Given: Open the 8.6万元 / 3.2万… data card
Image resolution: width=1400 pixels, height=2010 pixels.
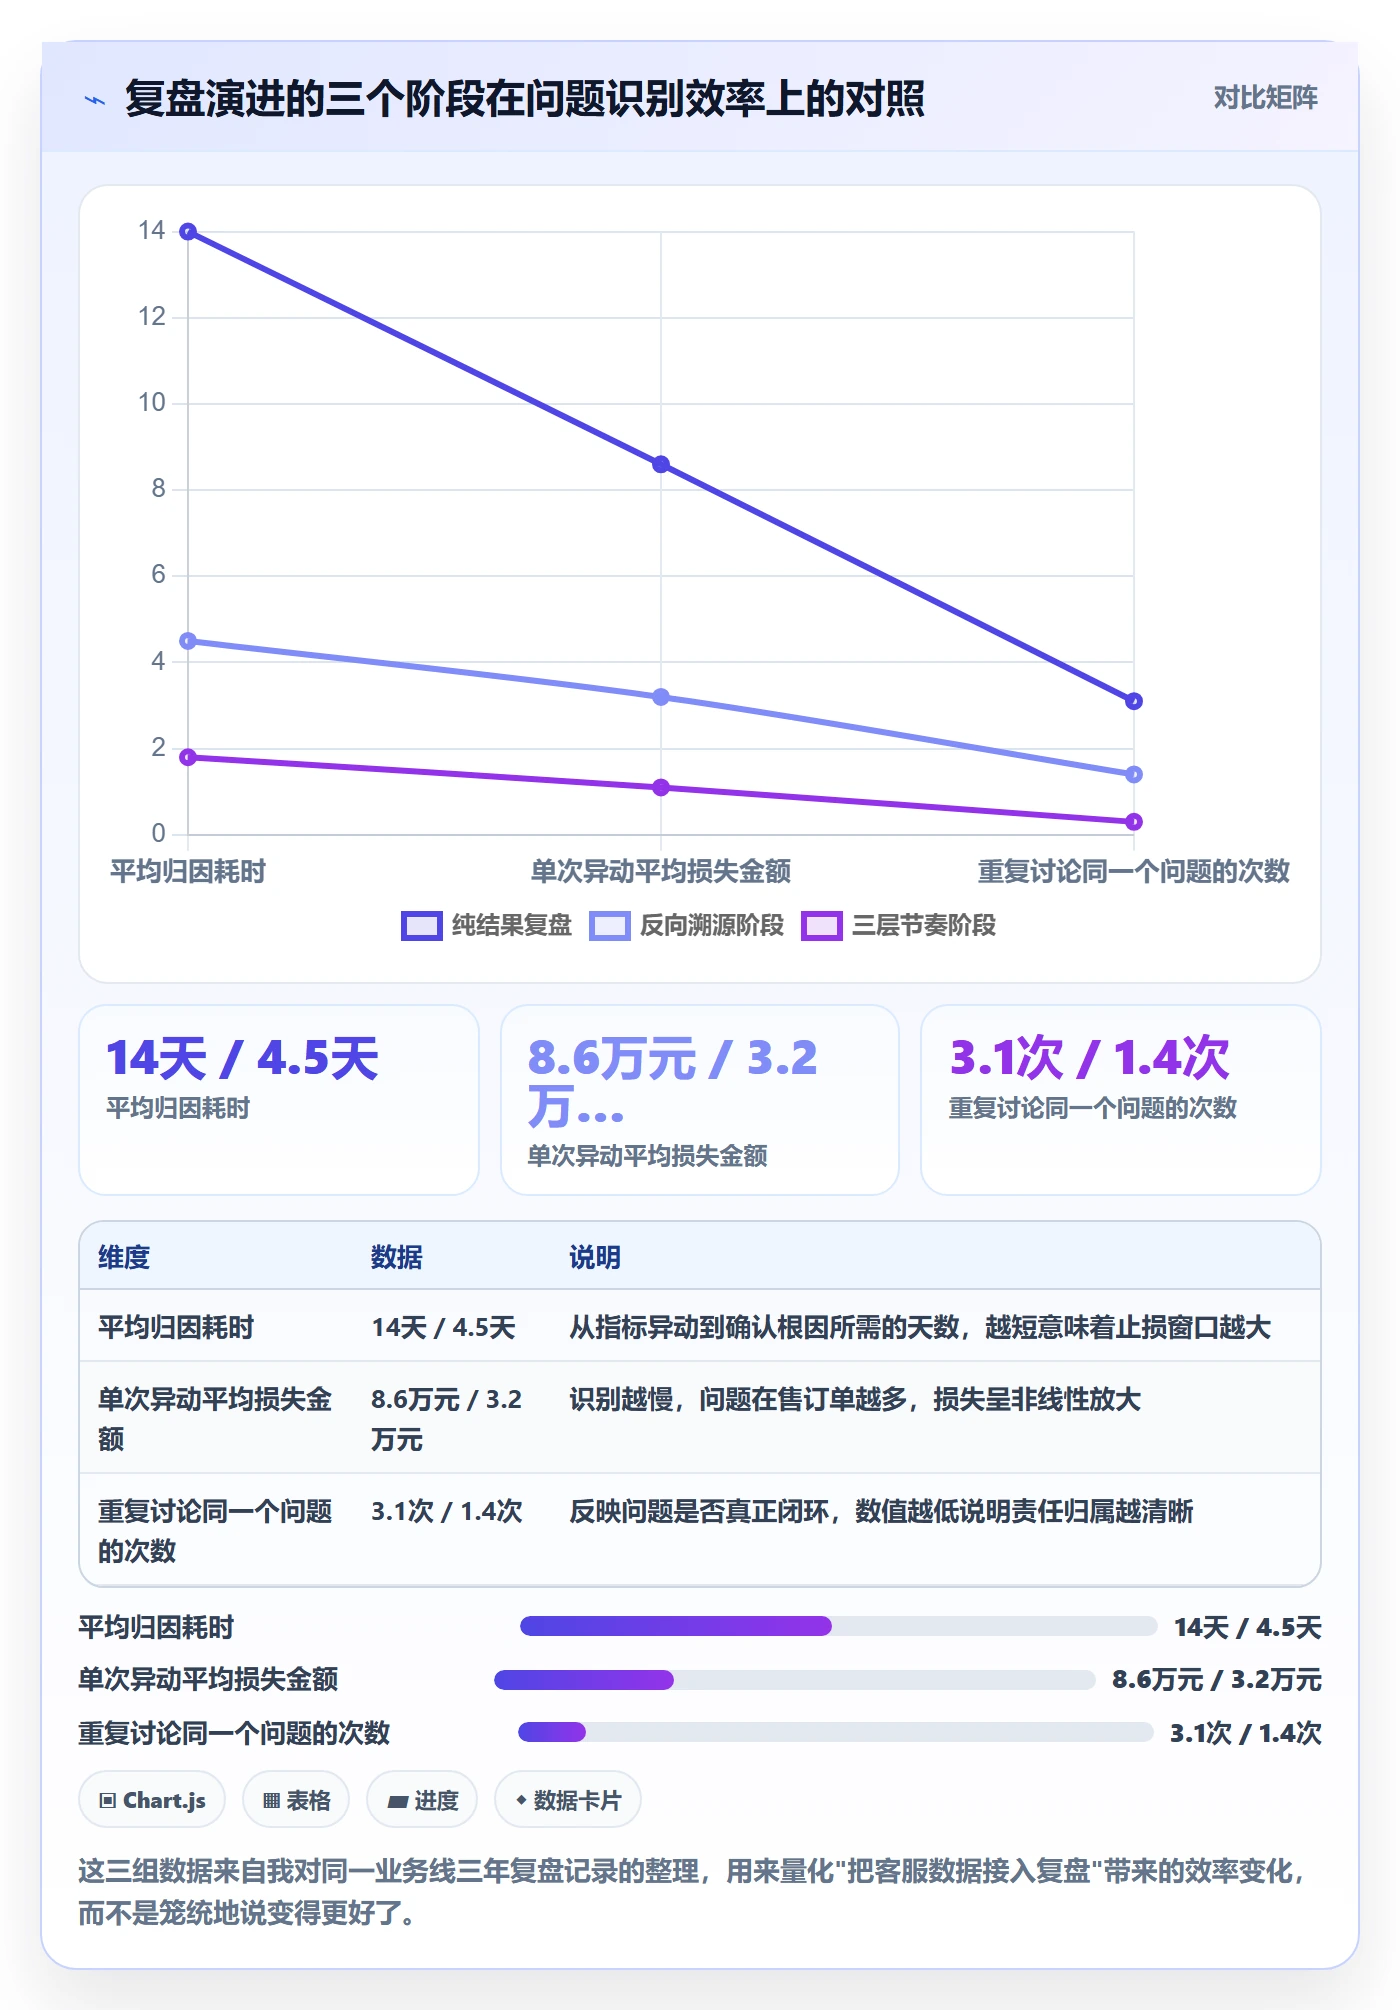Looking at the screenshot, I should pyautogui.click(x=700, y=1100).
